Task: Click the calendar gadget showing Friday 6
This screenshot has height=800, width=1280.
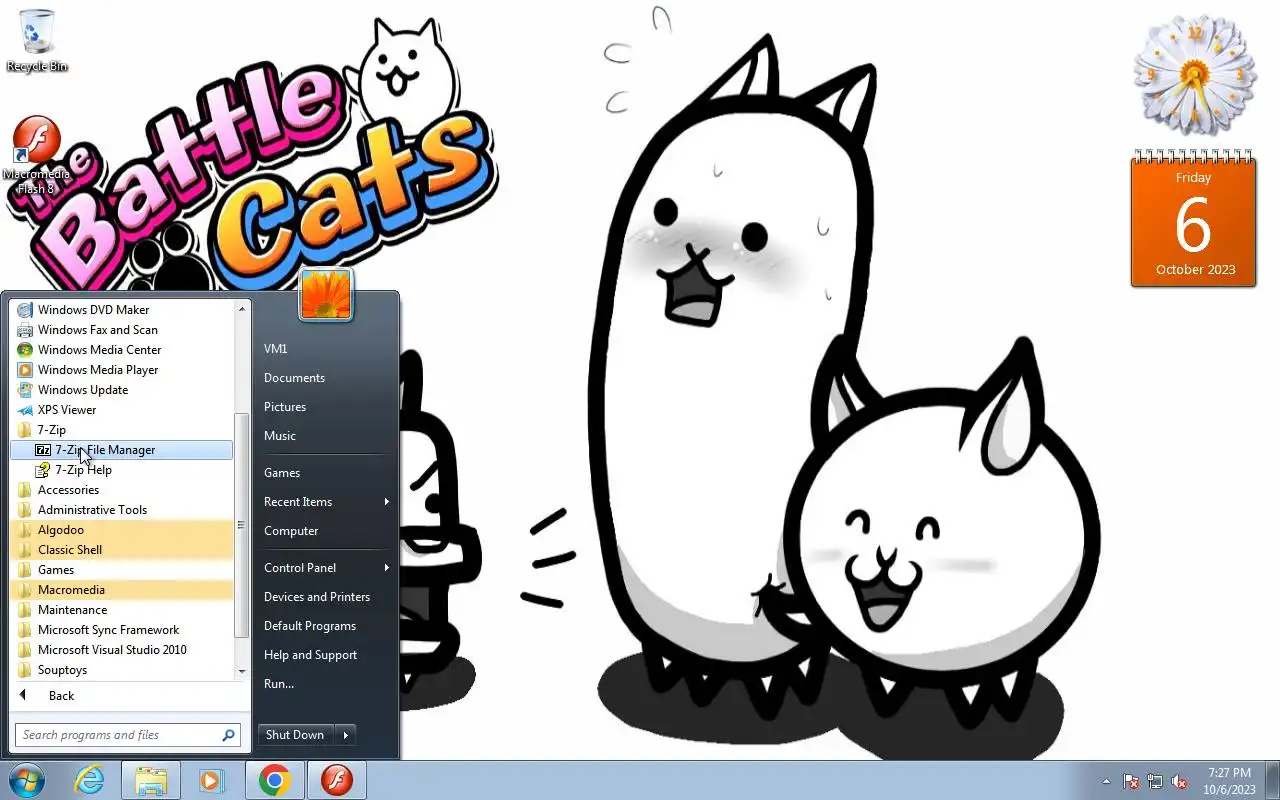Action: 1193,220
